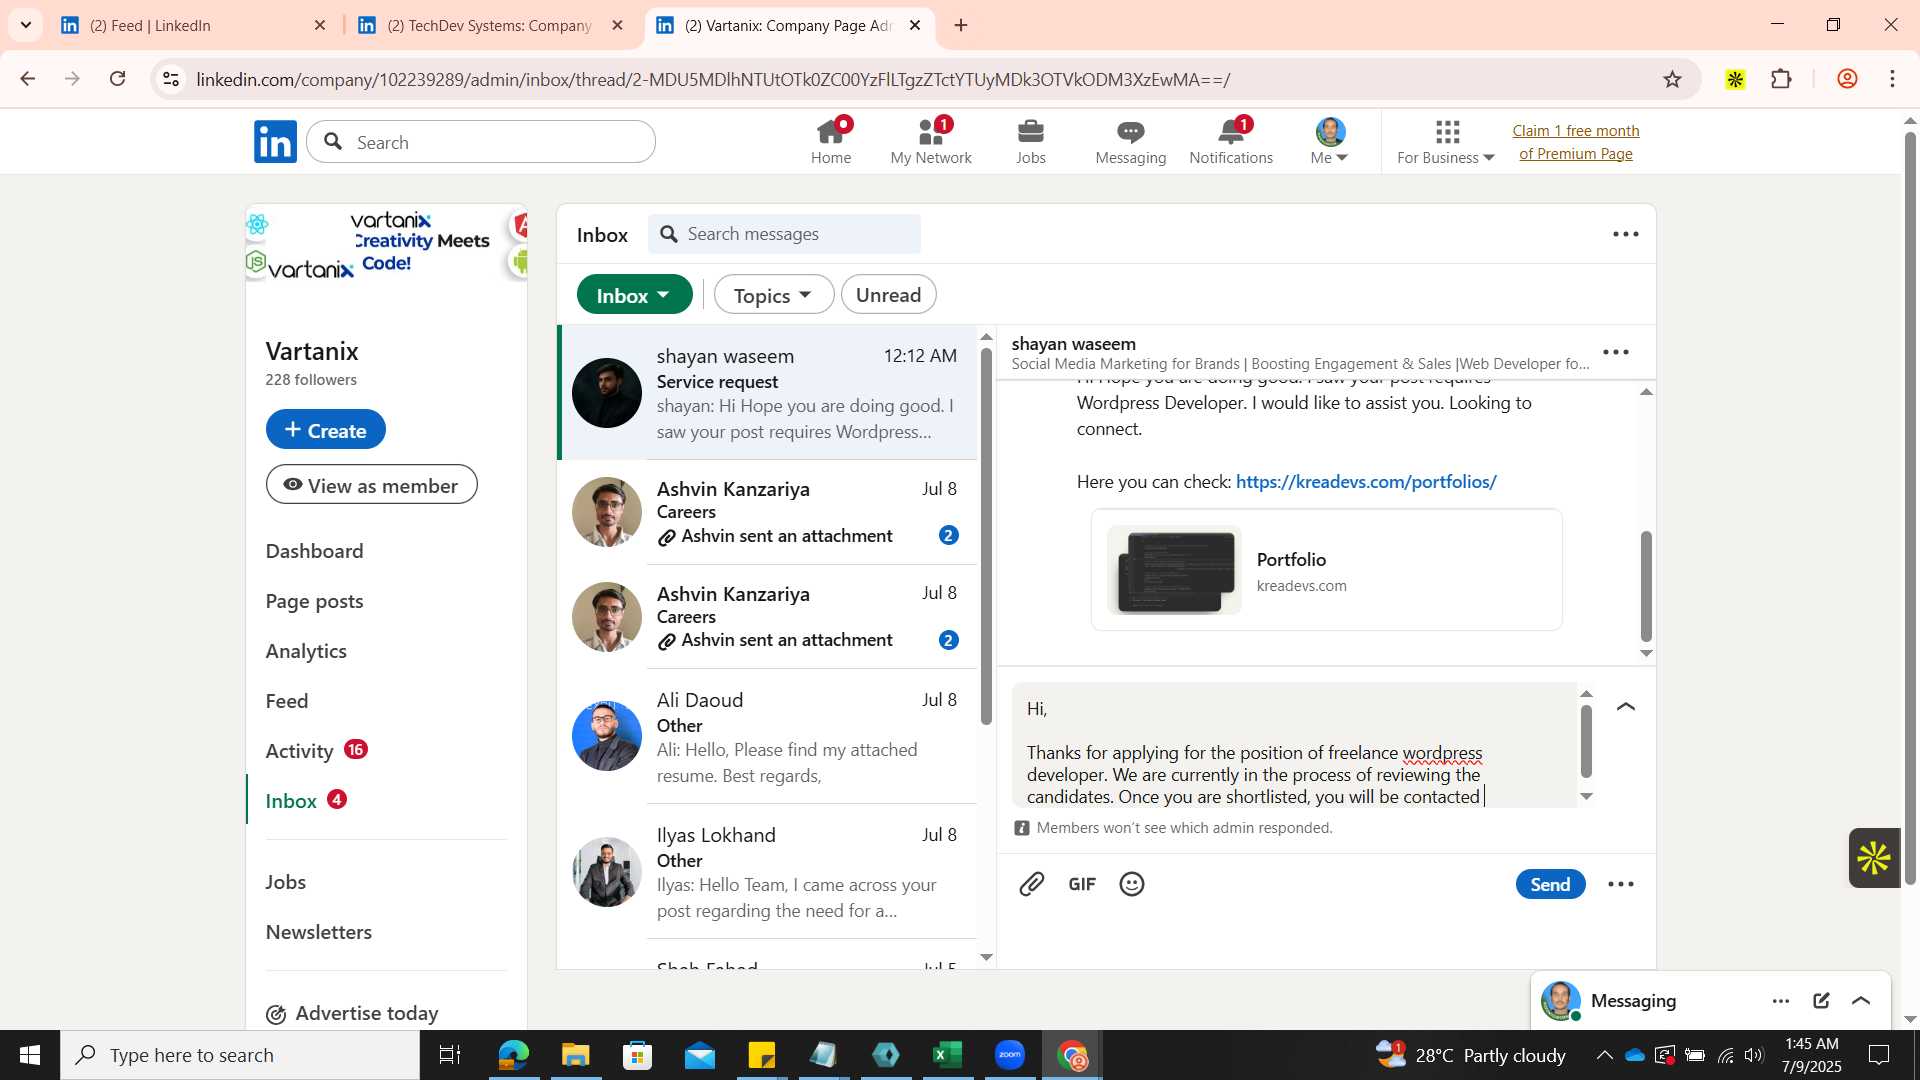Open Zoom from the taskbar
Image resolution: width=1920 pixels, height=1080 pixels.
pos(1010,1055)
